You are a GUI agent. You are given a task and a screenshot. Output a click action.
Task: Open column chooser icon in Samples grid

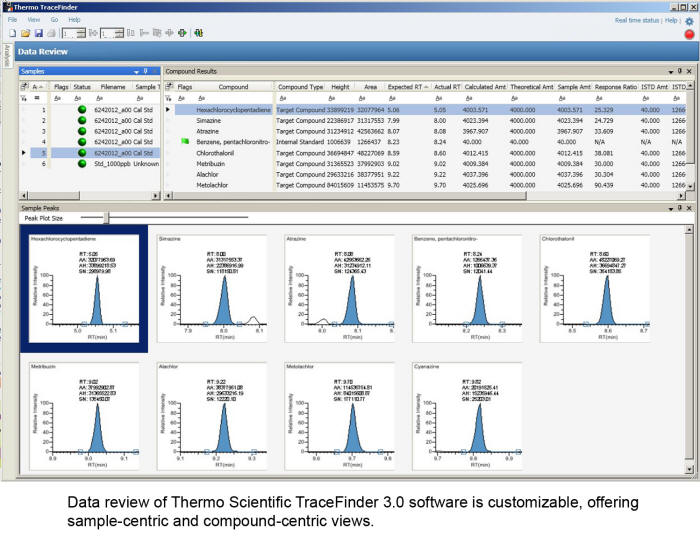pyautogui.click(x=25, y=87)
